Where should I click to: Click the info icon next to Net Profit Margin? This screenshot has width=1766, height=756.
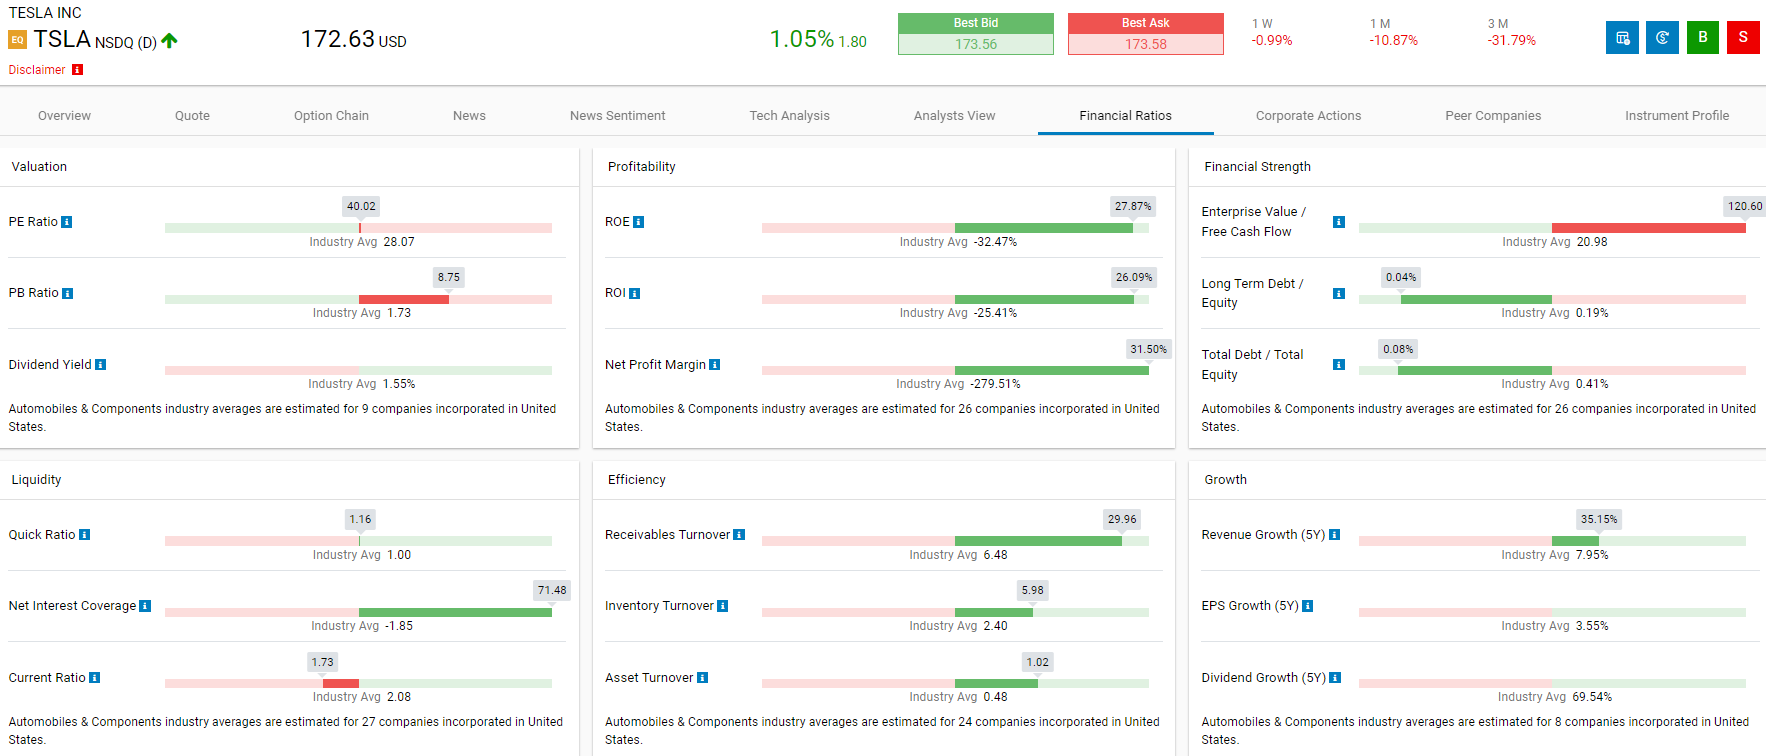pyautogui.click(x=714, y=365)
